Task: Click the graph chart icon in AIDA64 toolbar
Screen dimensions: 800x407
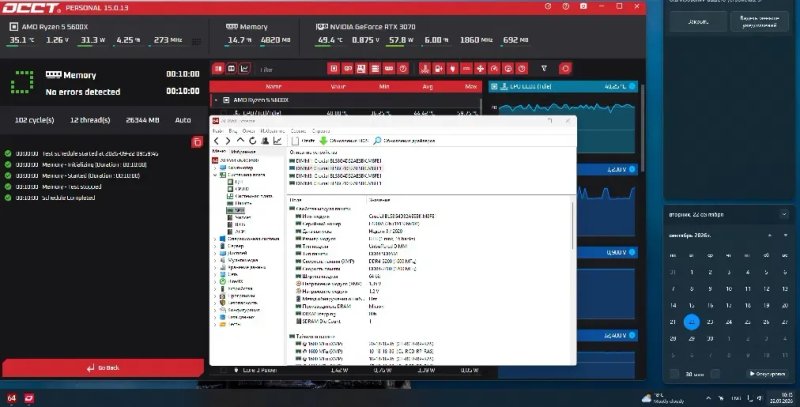Action: [x=277, y=141]
